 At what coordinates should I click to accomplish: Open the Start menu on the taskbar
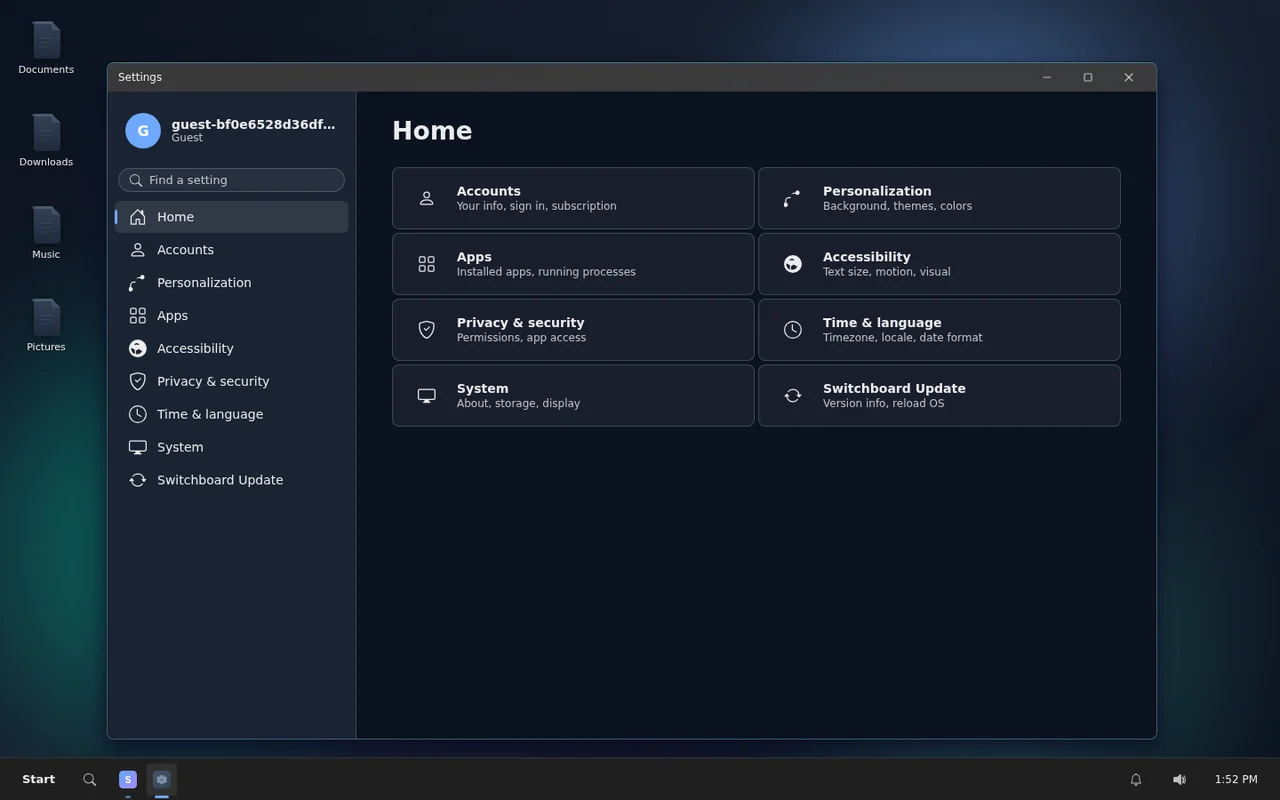(x=39, y=779)
